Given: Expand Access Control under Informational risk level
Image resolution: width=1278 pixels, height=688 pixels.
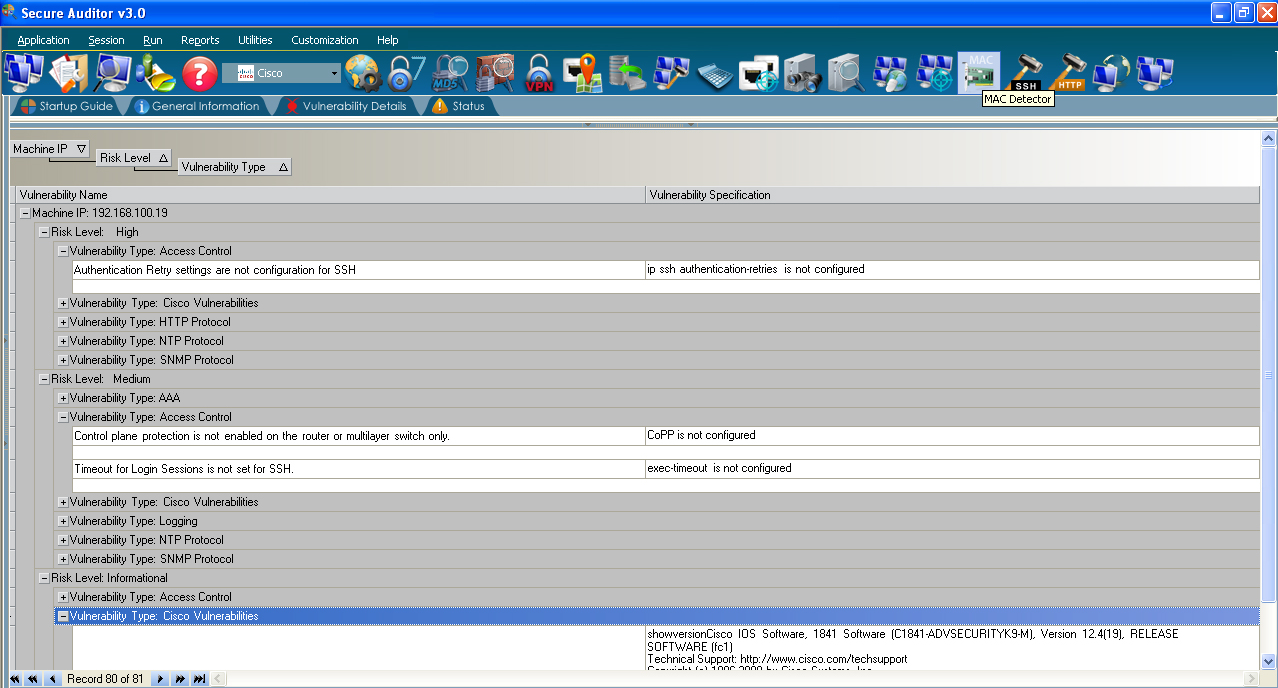Looking at the screenshot, I should 63,597.
